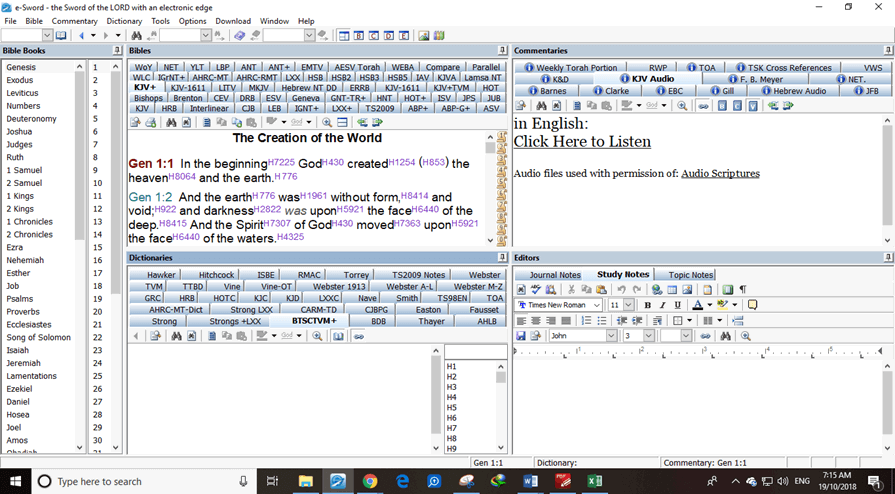Open the font color picker arrow

pyautogui.click(x=710, y=305)
